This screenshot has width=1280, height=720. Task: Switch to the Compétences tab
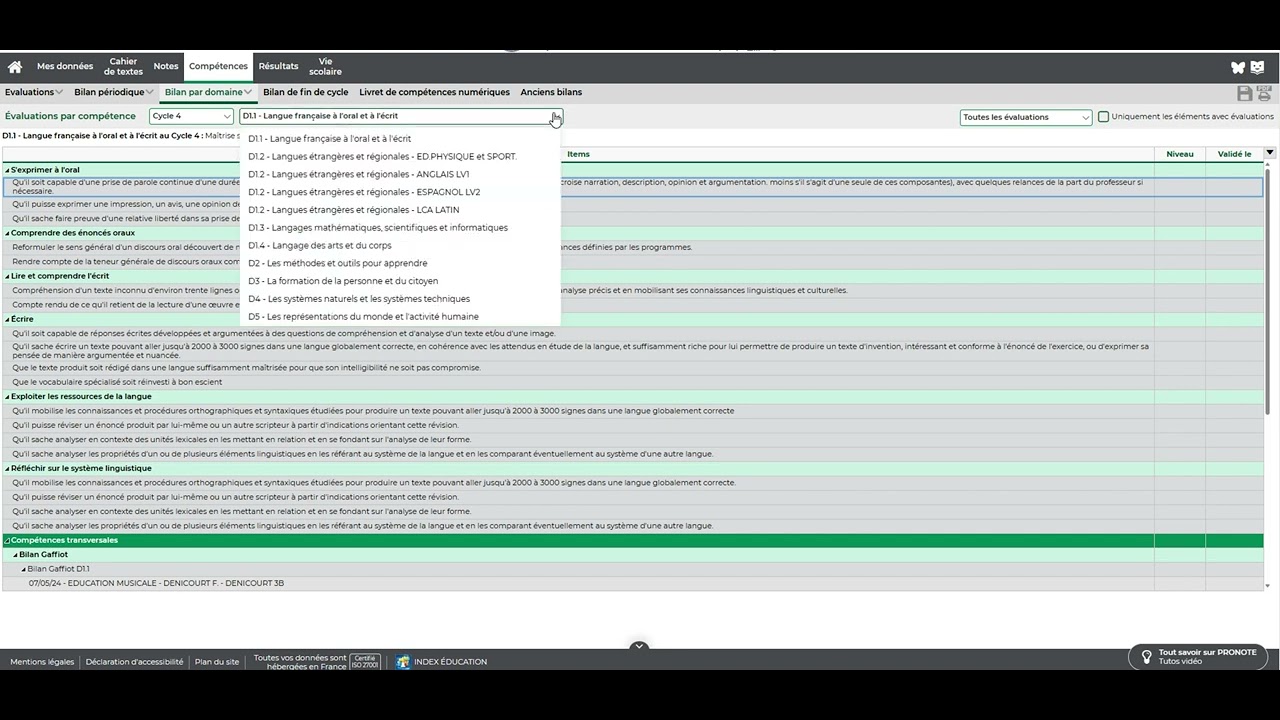(218, 67)
